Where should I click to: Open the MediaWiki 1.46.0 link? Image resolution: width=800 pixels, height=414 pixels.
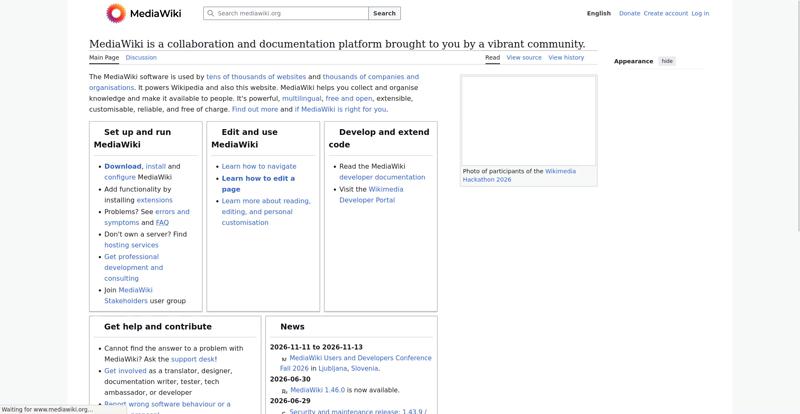pyautogui.click(x=317, y=390)
